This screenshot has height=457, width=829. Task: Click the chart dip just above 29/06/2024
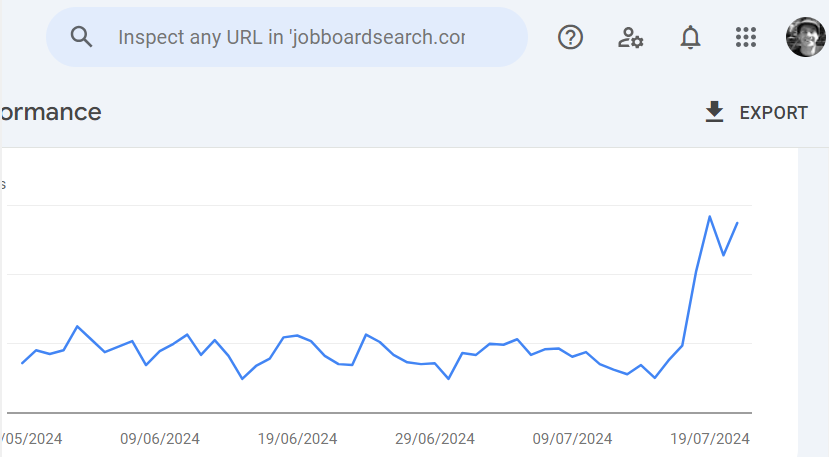[449, 378]
